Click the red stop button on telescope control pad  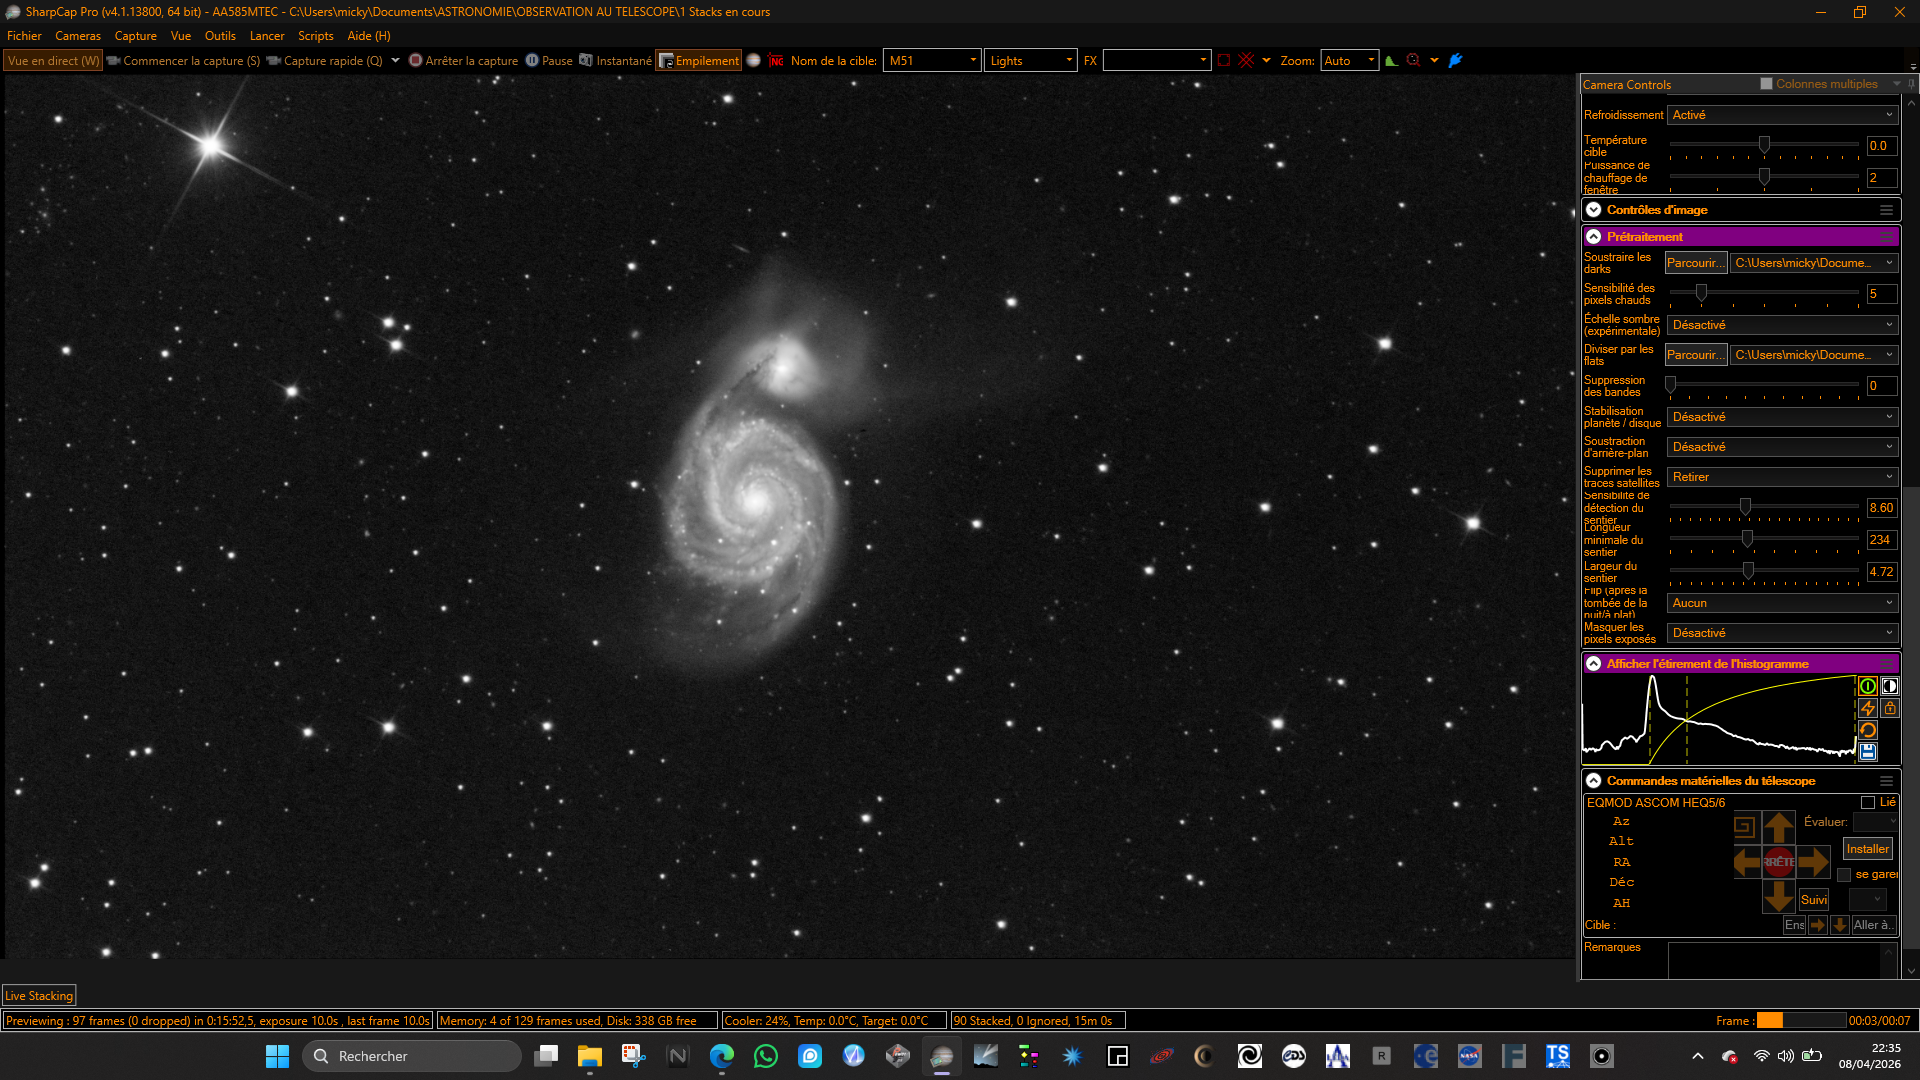coord(1778,862)
